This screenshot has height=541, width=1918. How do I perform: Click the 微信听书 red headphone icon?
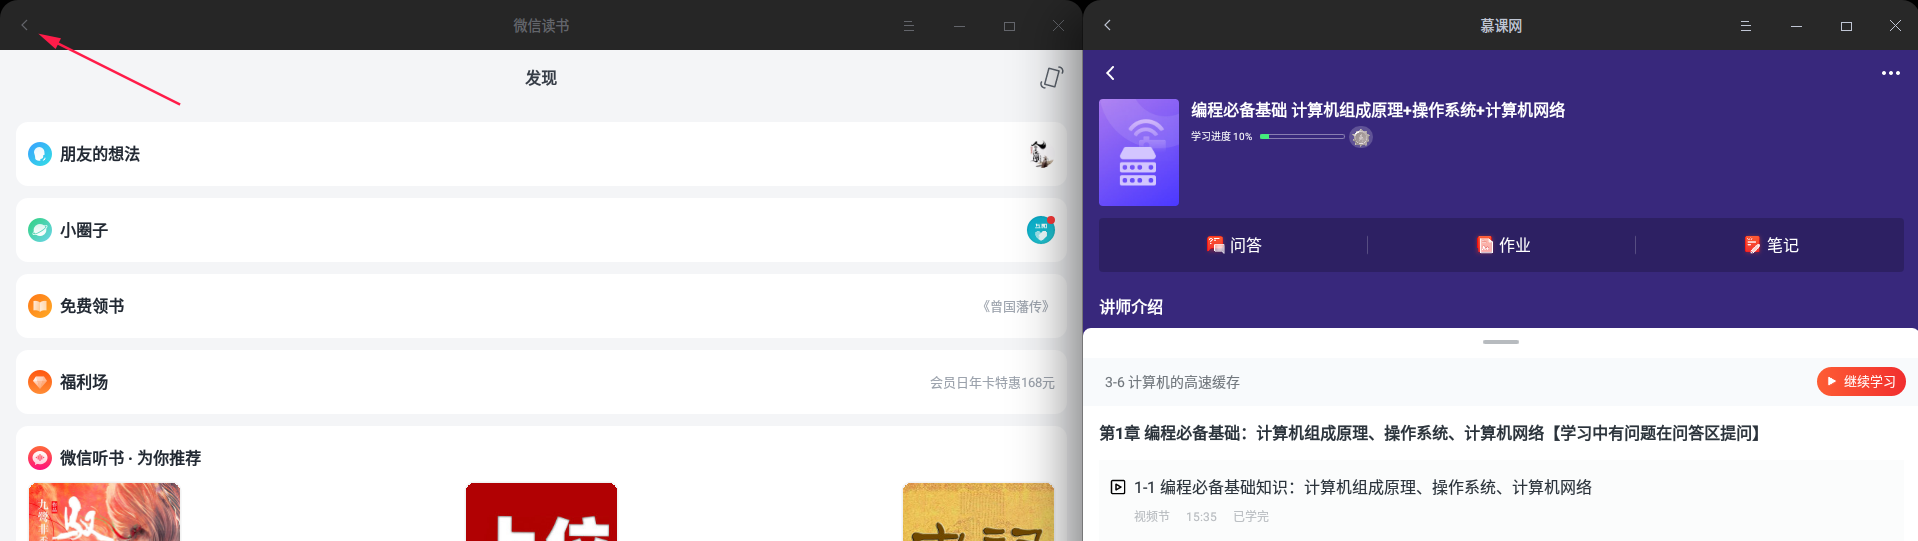tap(40, 458)
